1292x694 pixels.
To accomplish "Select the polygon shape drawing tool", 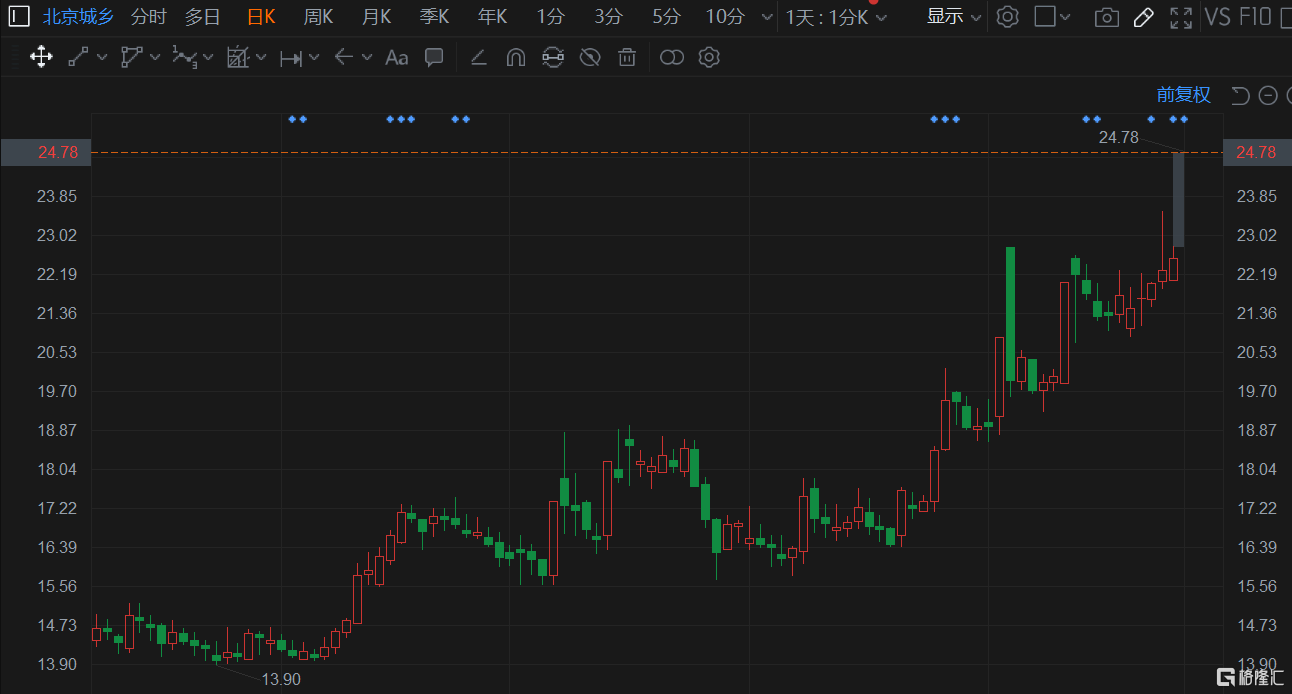I will coord(131,57).
